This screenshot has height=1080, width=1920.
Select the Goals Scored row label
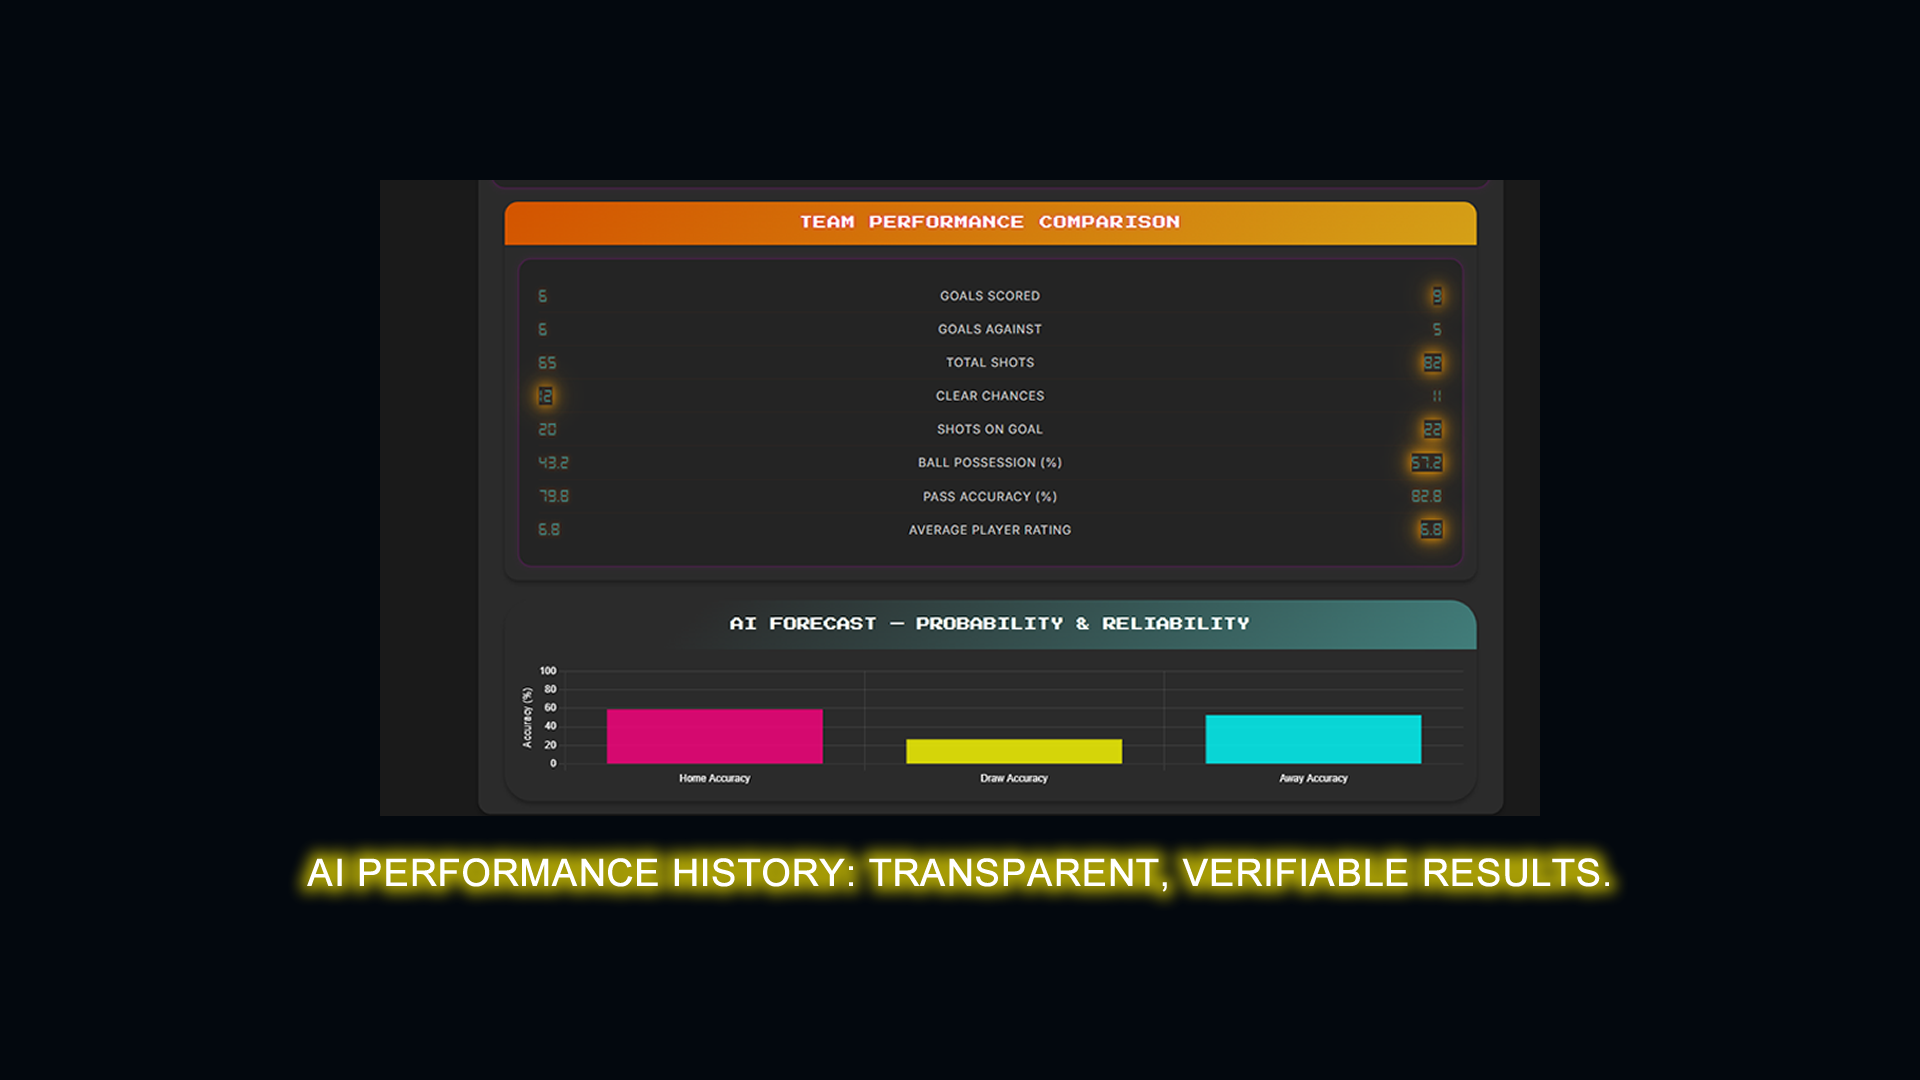989,296
